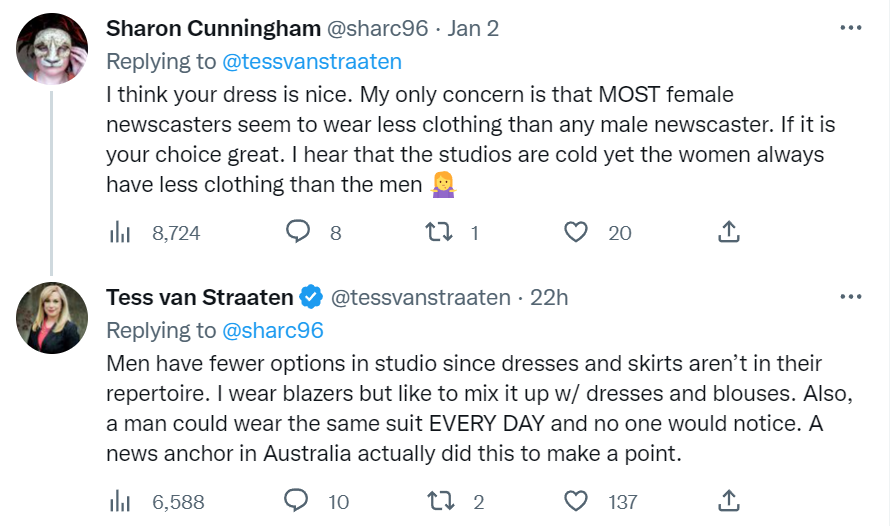The height and width of the screenshot is (526, 891).
Task: Reply to Sharon Cunningham's tweet
Action: 298,232
